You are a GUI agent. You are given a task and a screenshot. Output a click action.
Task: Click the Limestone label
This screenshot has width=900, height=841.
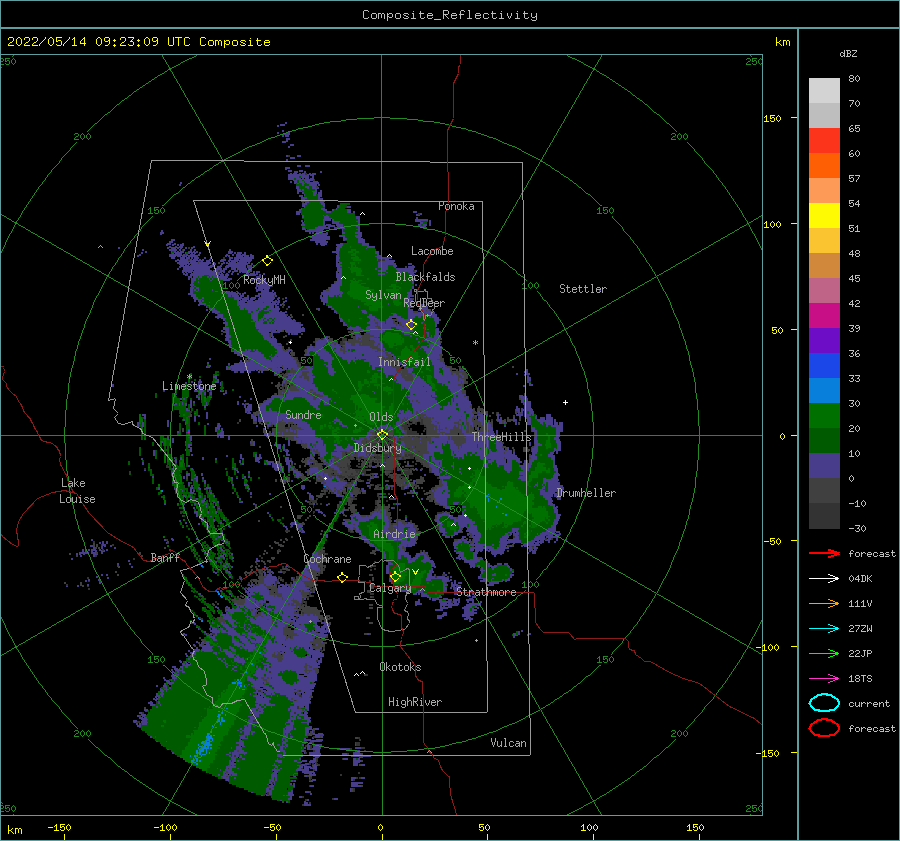tap(189, 386)
